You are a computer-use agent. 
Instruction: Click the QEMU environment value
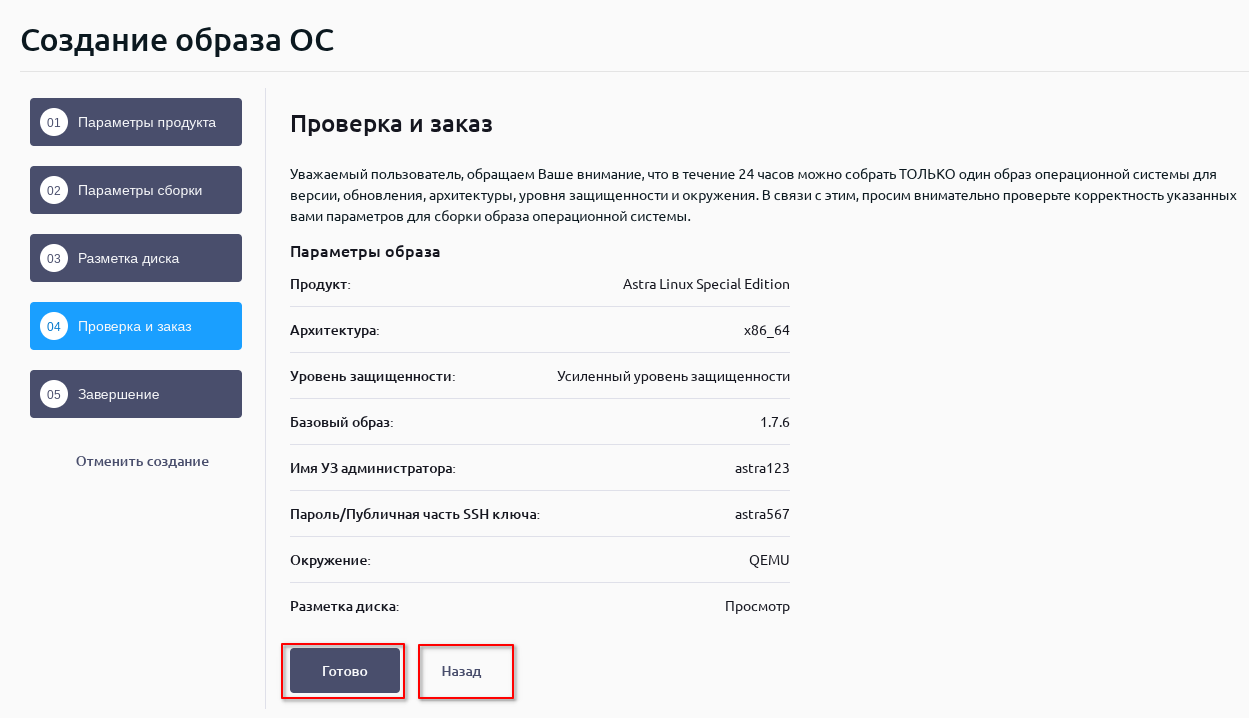769,560
